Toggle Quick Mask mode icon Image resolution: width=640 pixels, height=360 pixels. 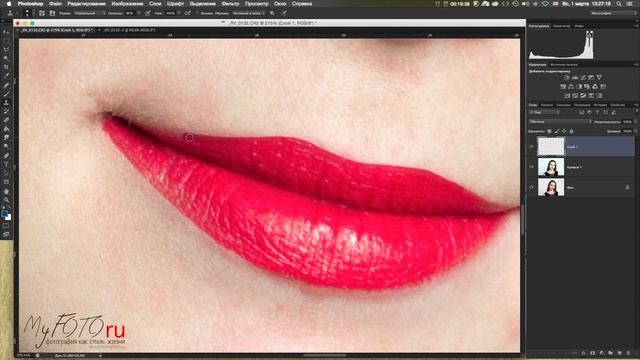(6, 226)
